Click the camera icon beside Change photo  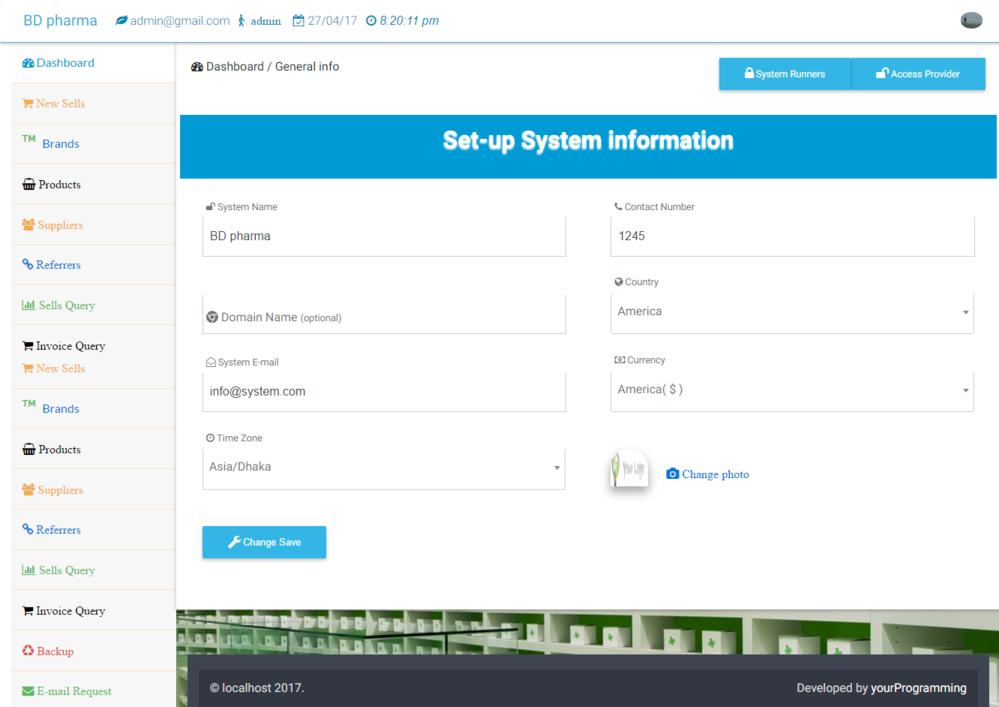tap(672, 474)
